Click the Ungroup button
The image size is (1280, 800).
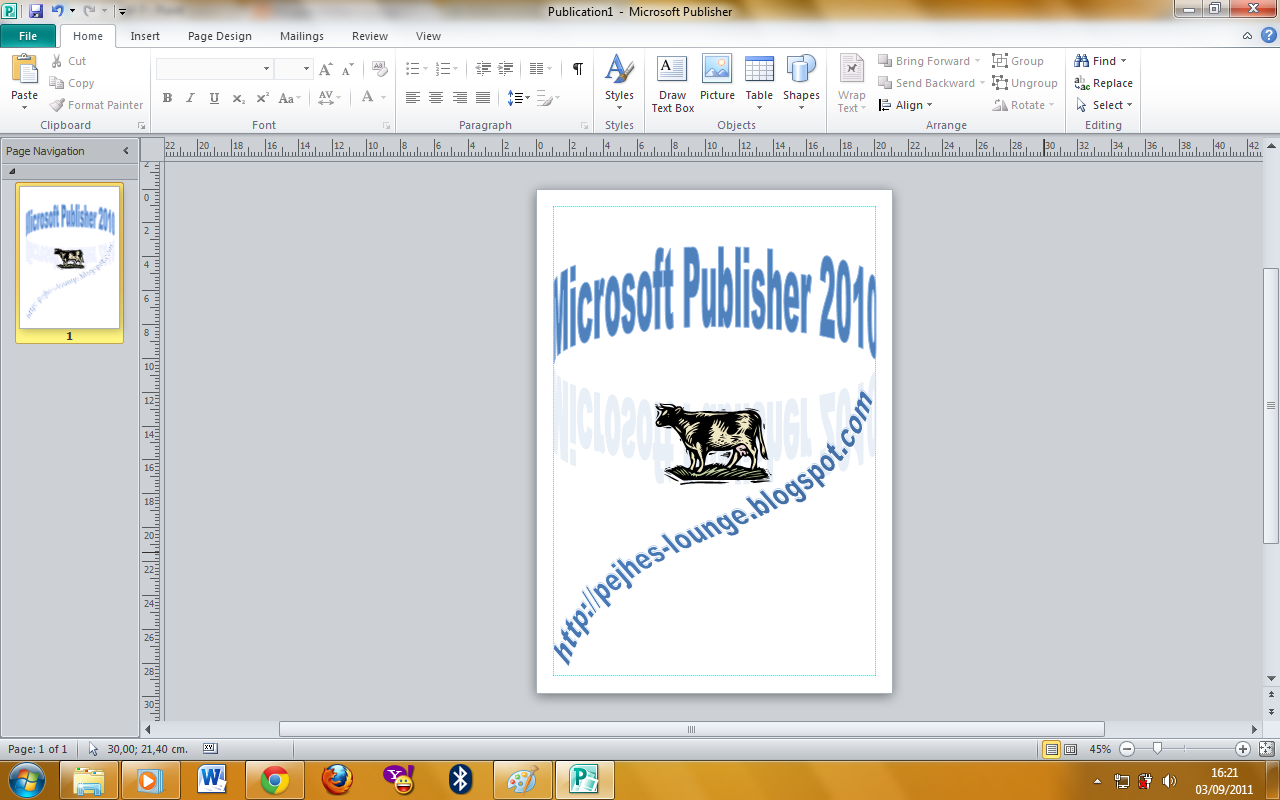(x=1025, y=83)
